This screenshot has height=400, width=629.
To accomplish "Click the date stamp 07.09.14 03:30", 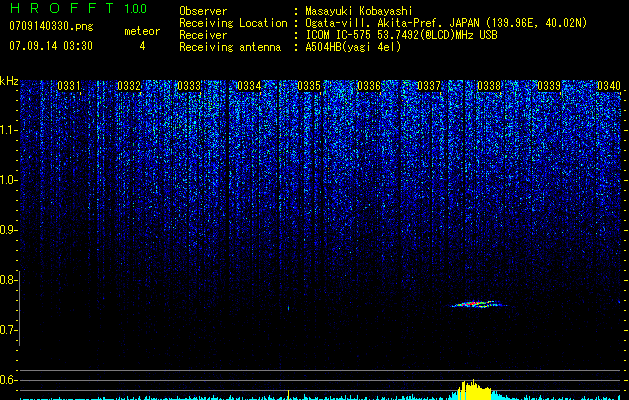I will (x=51, y=46).
